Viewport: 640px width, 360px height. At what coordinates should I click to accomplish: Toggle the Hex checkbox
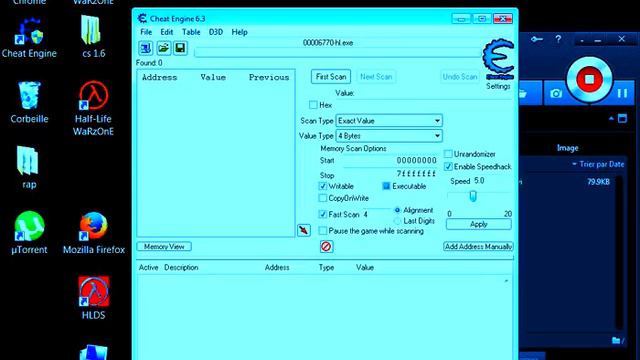tap(313, 105)
